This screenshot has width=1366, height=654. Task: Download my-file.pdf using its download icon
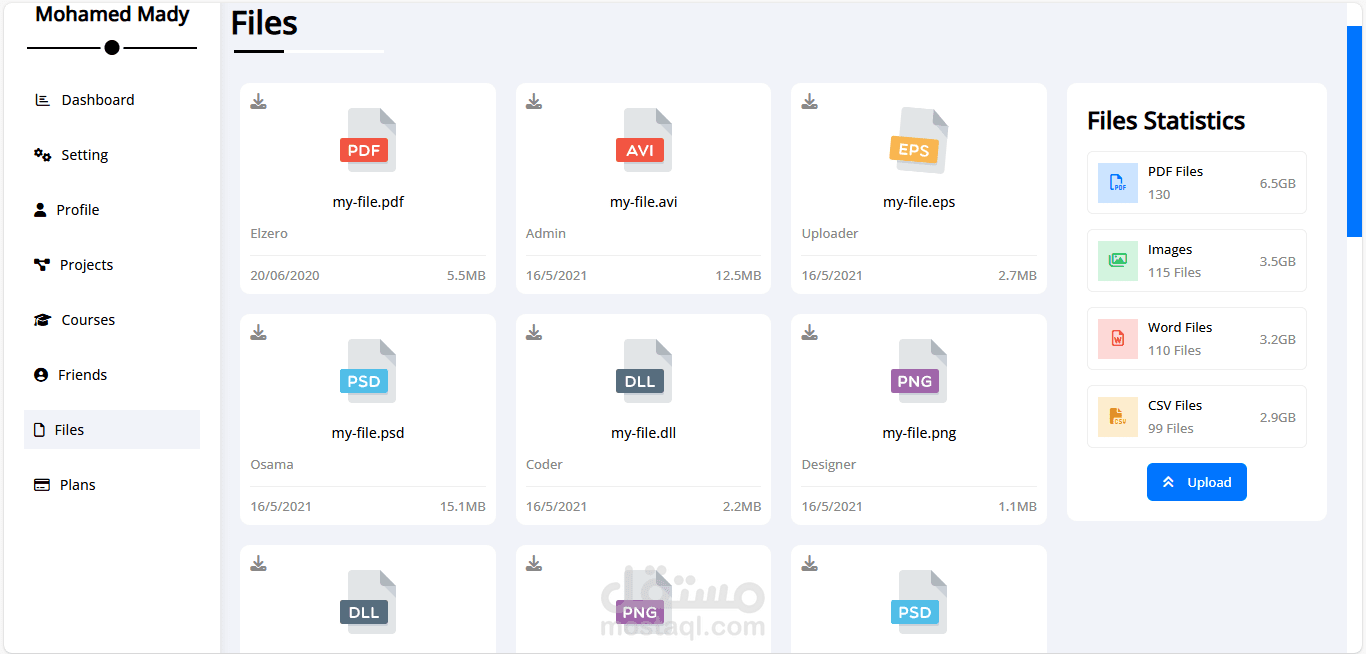[258, 101]
